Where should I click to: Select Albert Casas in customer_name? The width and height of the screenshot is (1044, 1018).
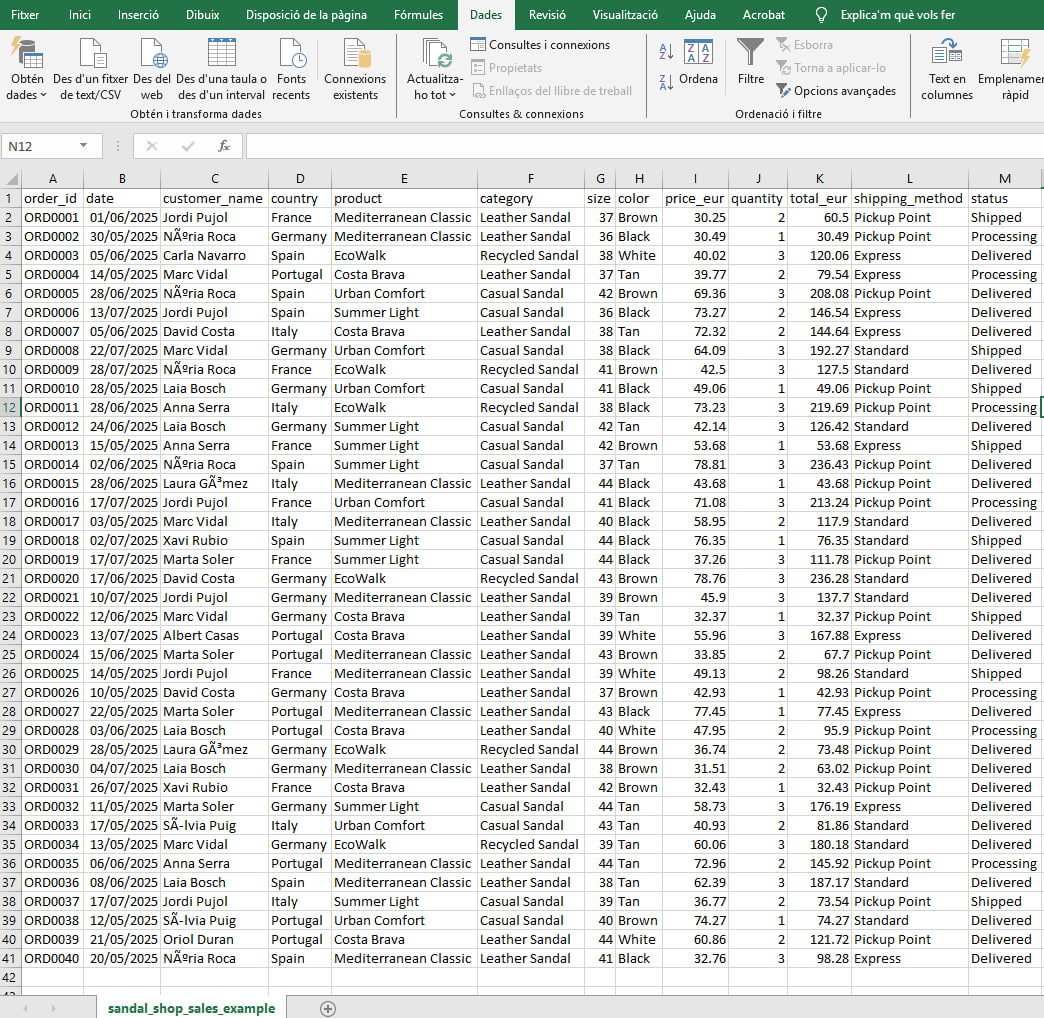214,636
